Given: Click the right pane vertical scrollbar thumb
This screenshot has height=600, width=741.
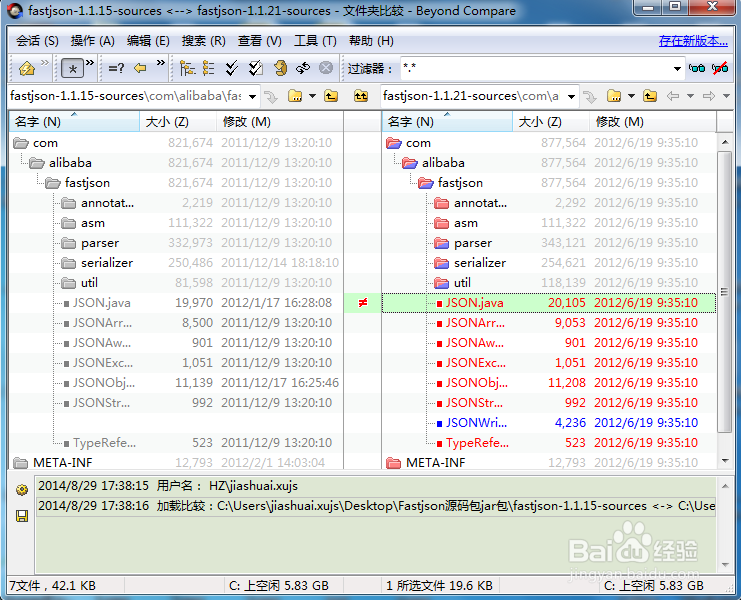Looking at the screenshot, I should tap(724, 292).
